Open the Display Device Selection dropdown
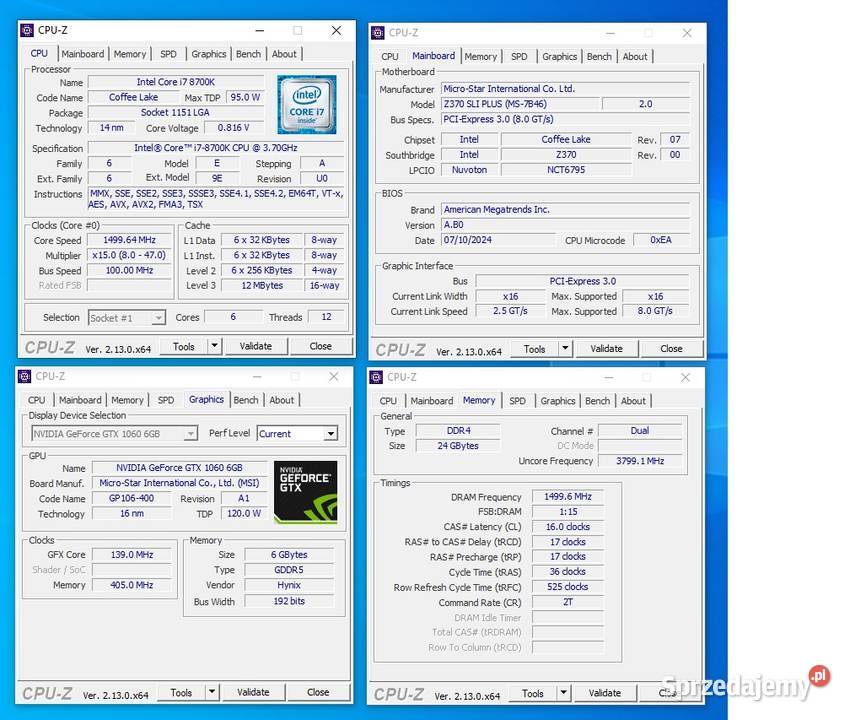 [x=191, y=433]
